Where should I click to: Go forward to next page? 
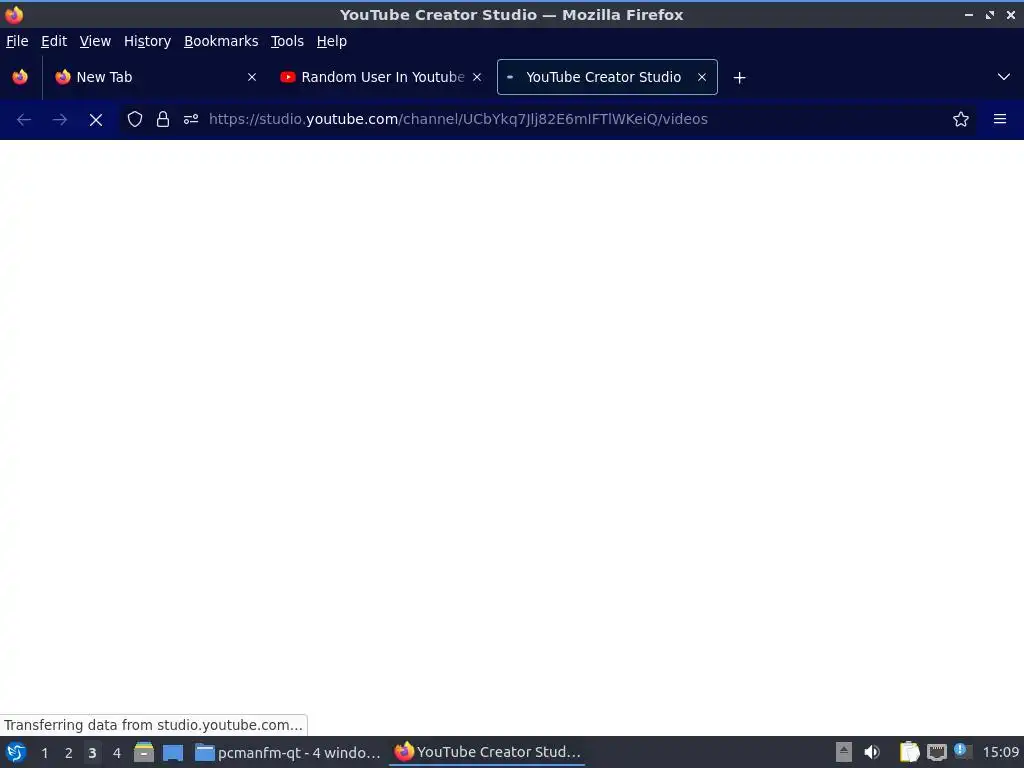[x=59, y=120]
